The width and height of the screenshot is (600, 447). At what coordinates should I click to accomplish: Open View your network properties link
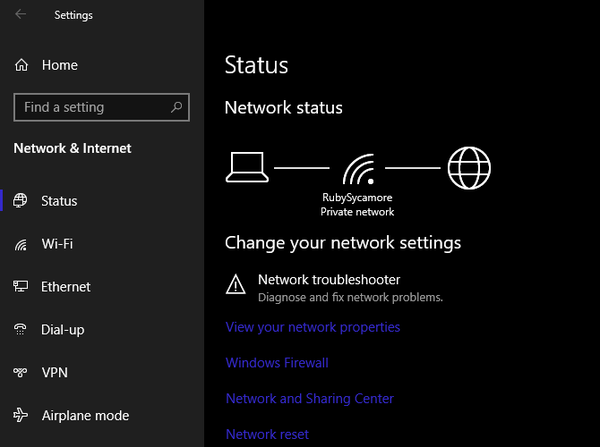point(313,327)
